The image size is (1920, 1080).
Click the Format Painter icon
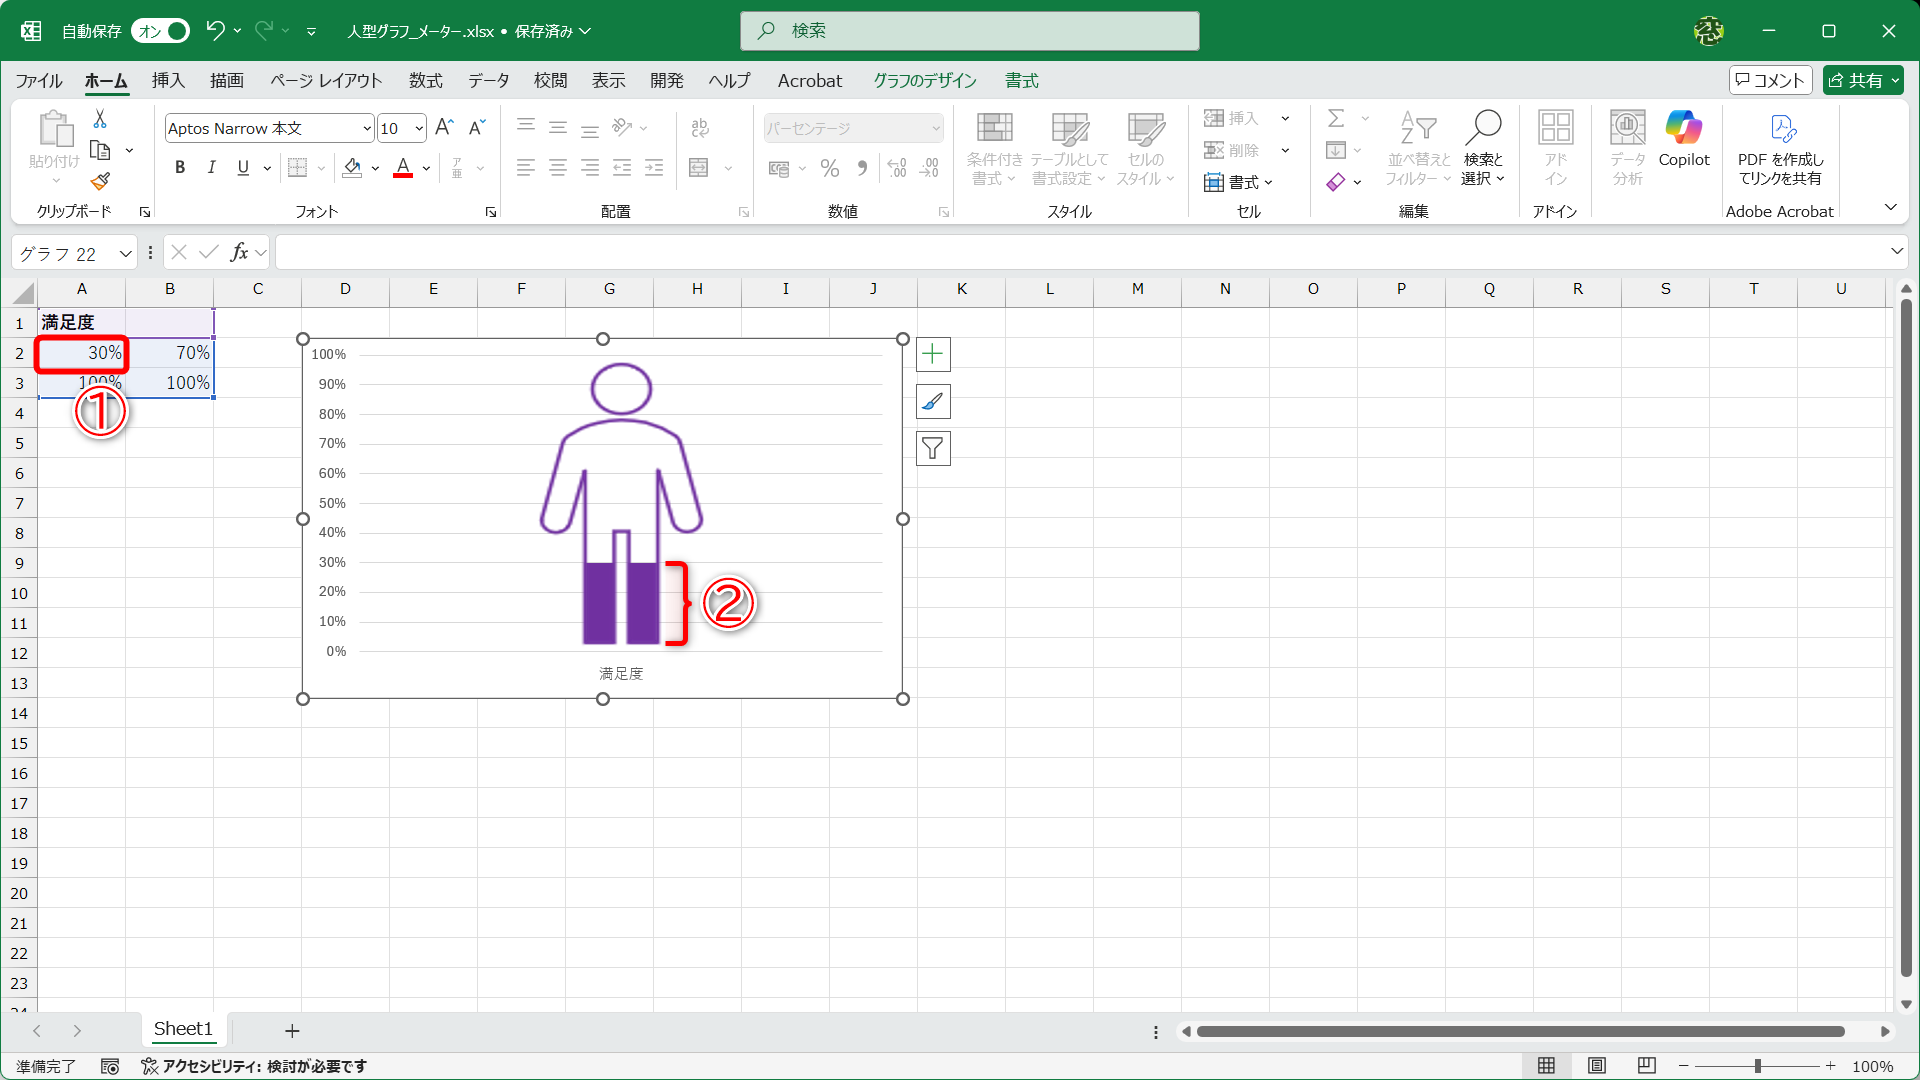click(x=100, y=181)
